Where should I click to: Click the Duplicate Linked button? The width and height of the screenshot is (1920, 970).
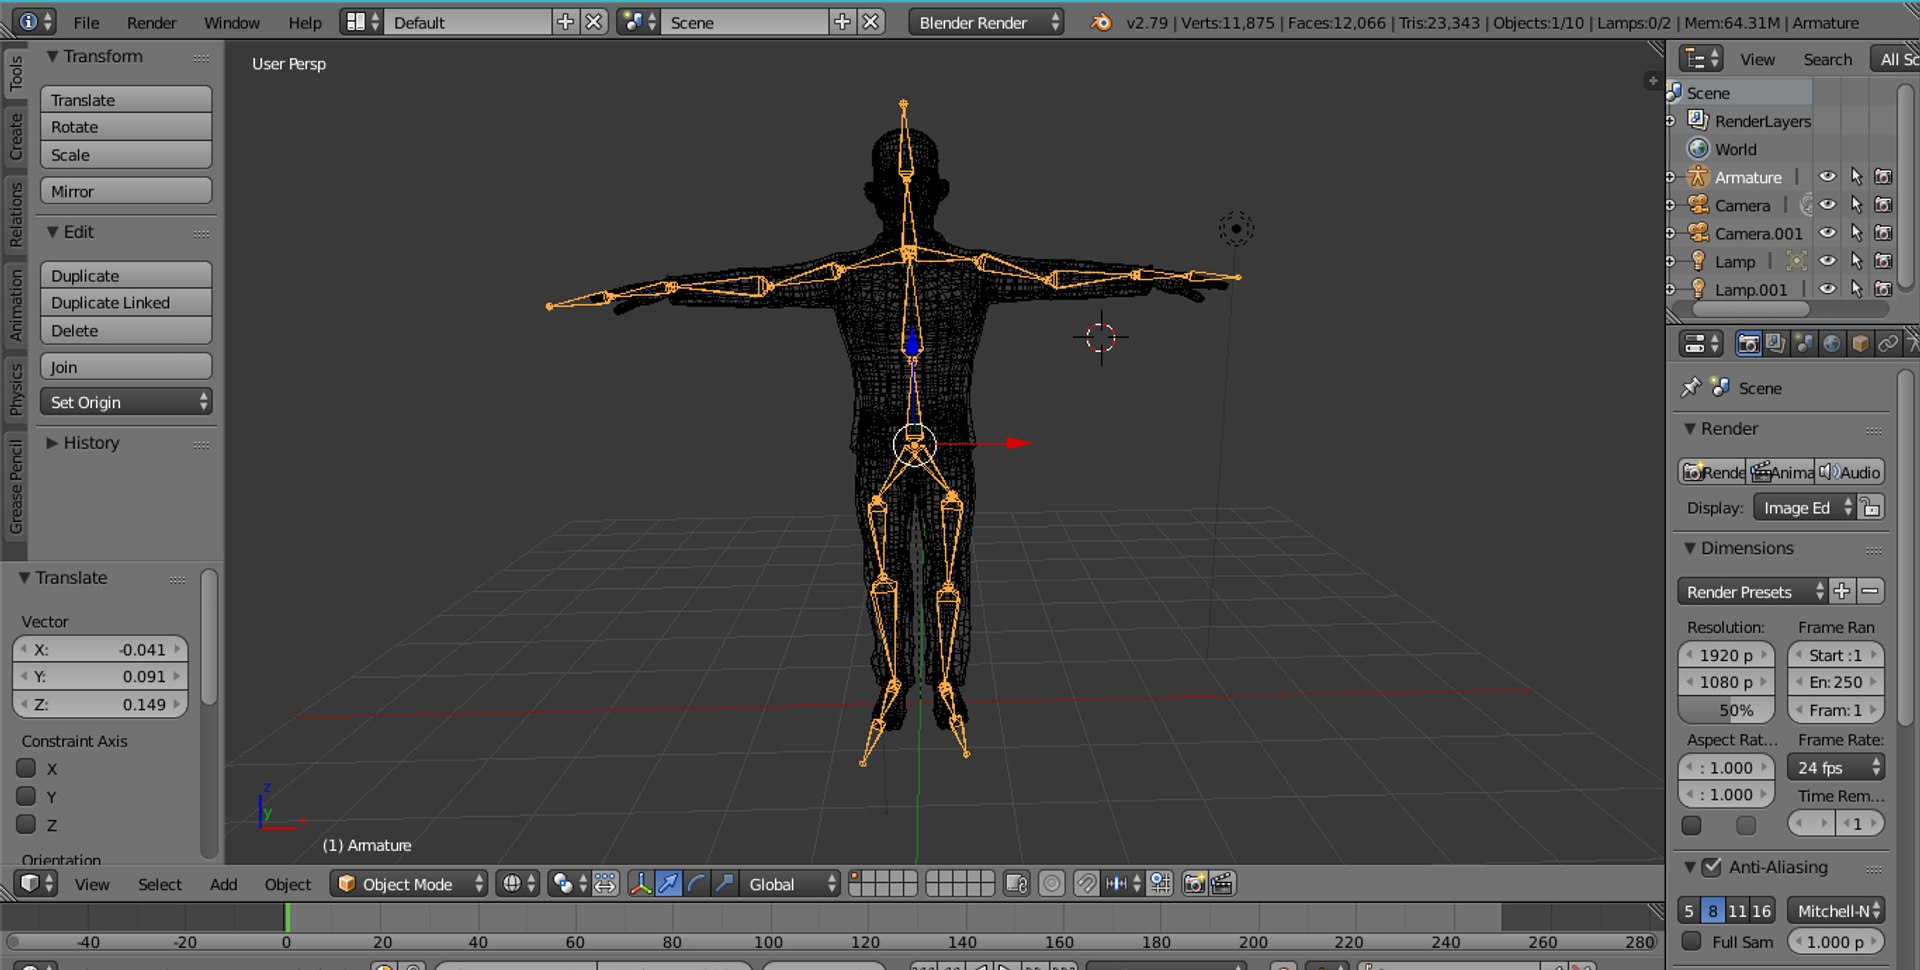126,303
